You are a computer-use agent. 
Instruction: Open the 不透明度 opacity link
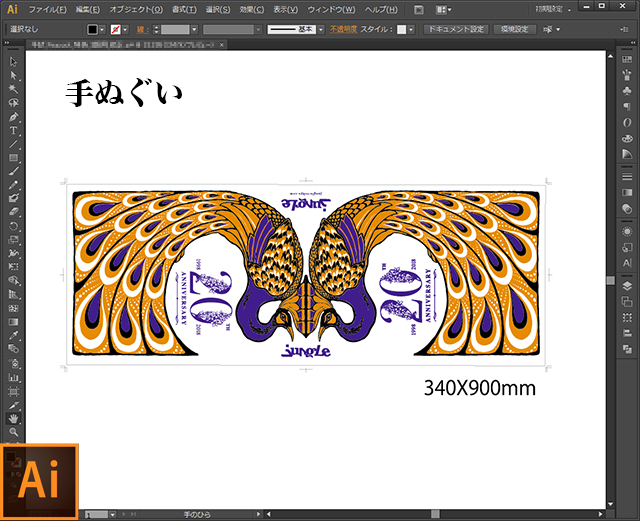pos(343,29)
